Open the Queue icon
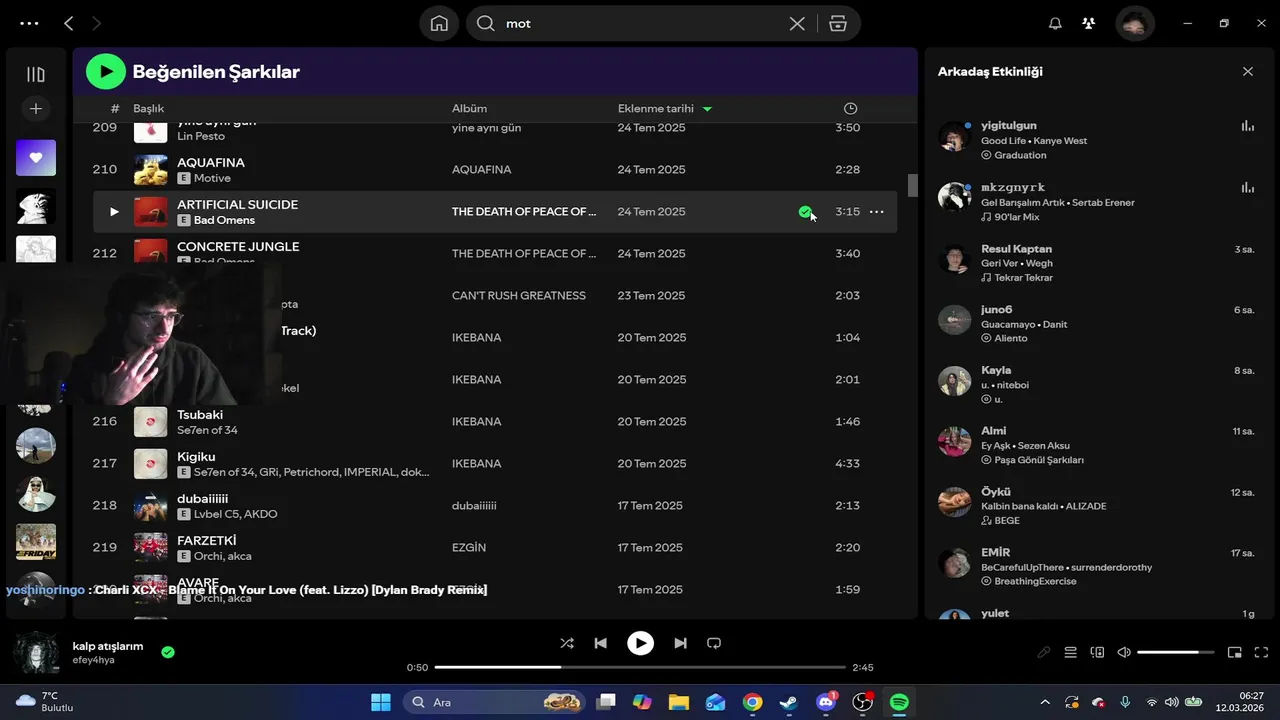Screen dimensions: 1280x720 [1071, 652]
